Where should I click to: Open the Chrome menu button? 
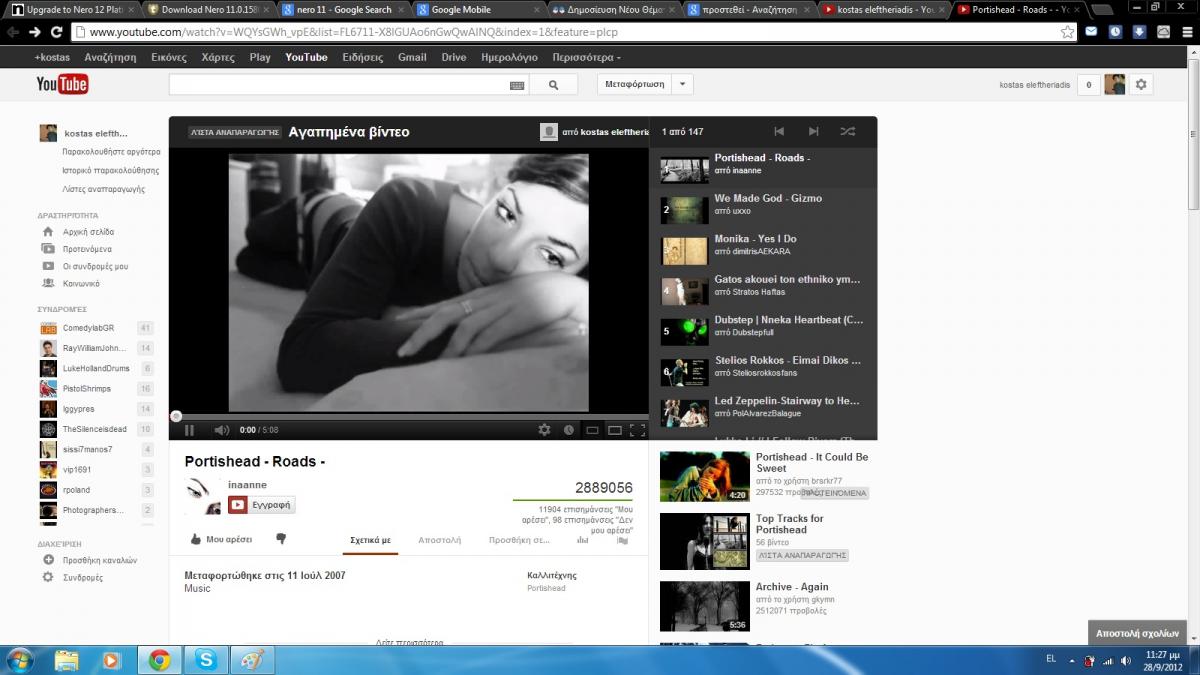1185,32
